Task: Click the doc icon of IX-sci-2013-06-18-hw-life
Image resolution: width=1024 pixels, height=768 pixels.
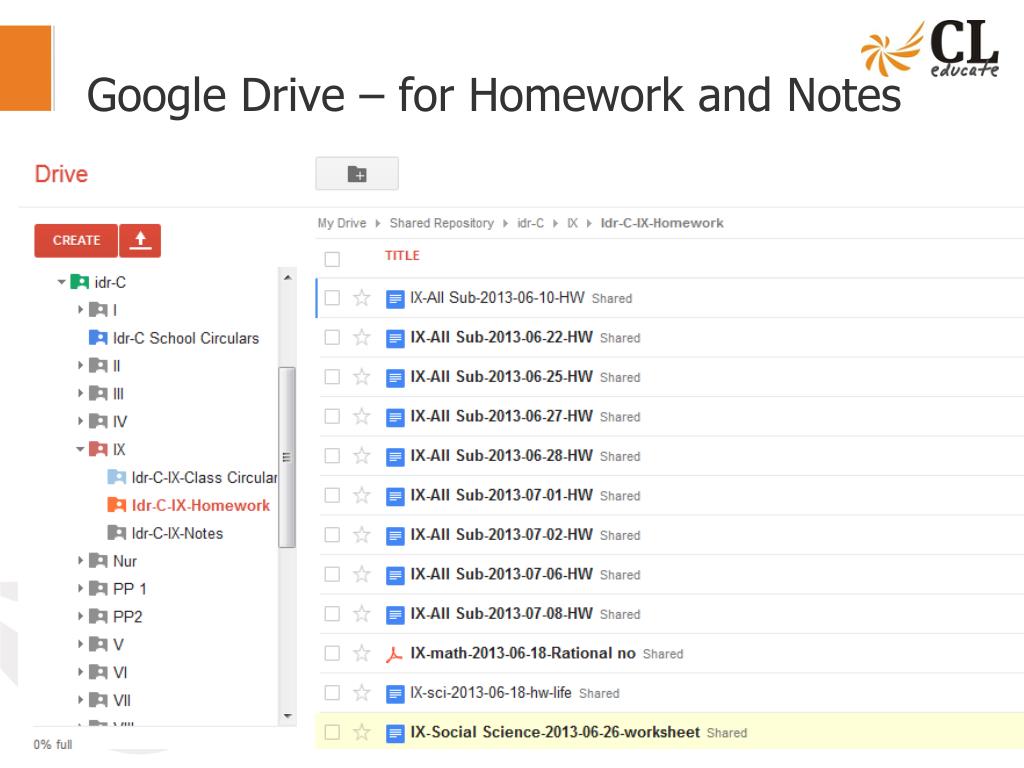Action: point(394,694)
